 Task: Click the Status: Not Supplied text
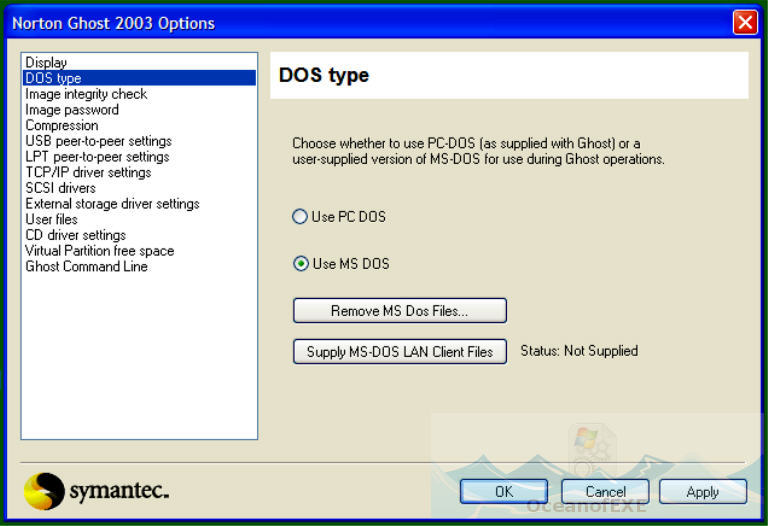579,351
